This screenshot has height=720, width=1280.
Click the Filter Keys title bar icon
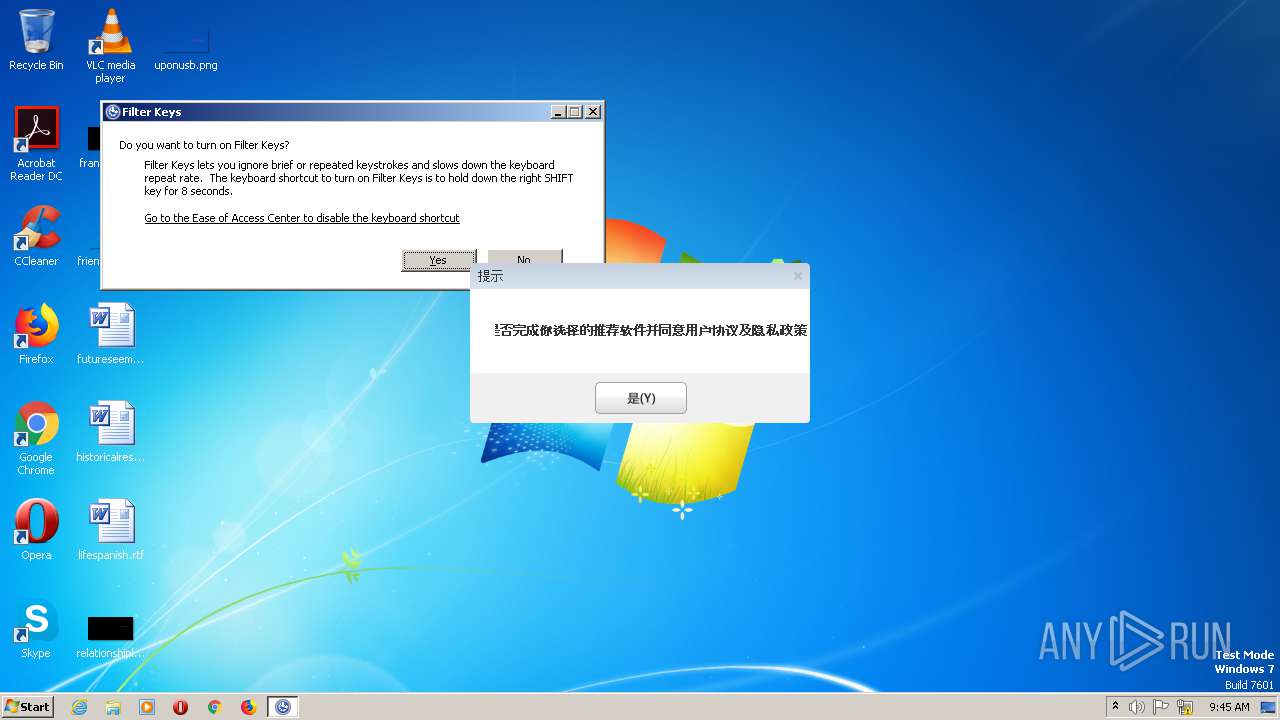[x=113, y=112]
